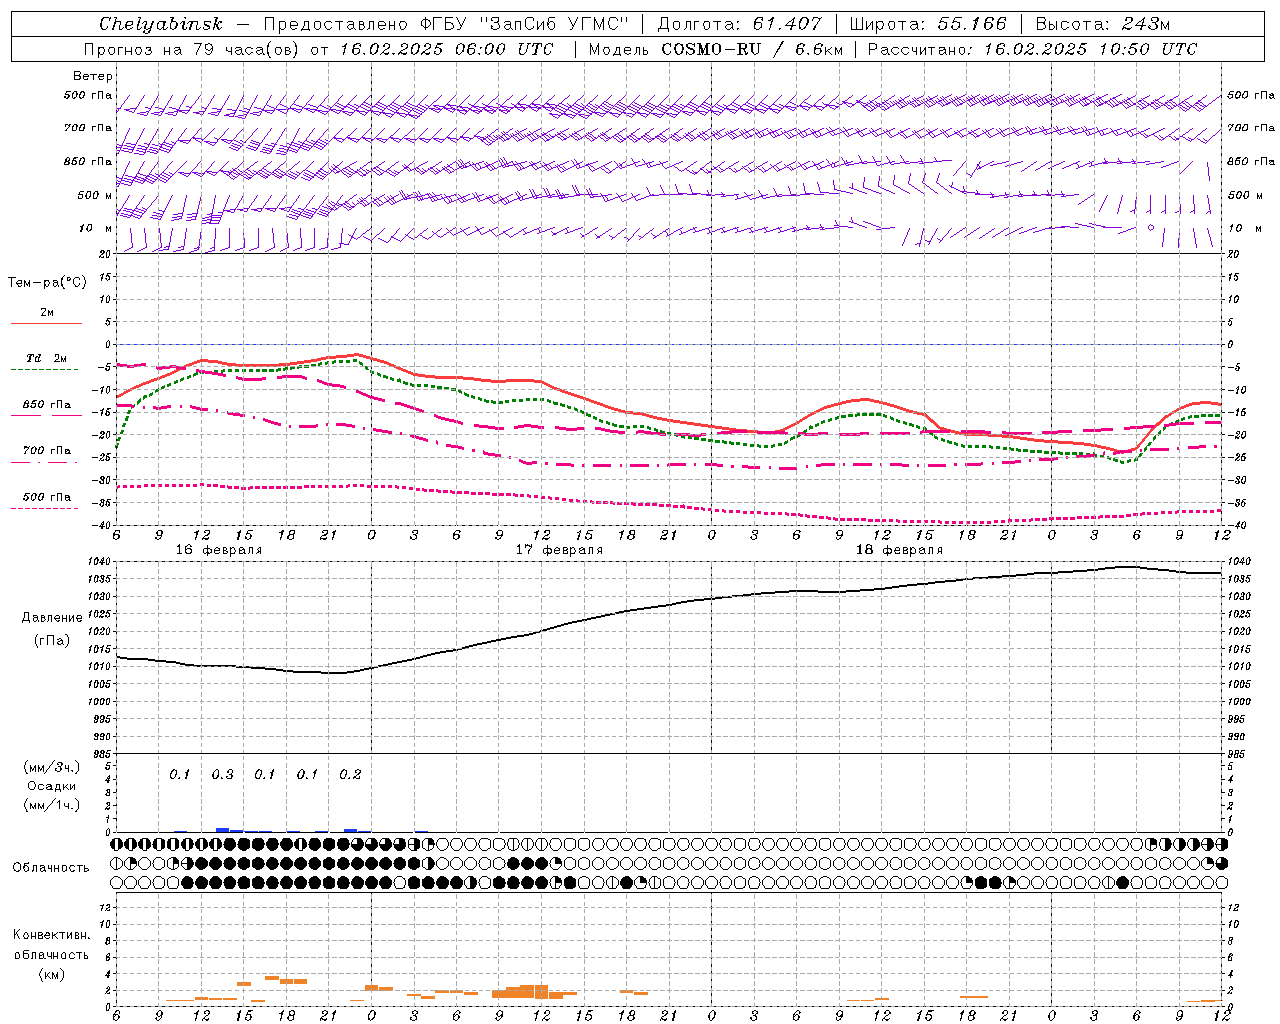Click the 16 февраля date label
Screen dimensions: 1280x1024
click(219, 550)
